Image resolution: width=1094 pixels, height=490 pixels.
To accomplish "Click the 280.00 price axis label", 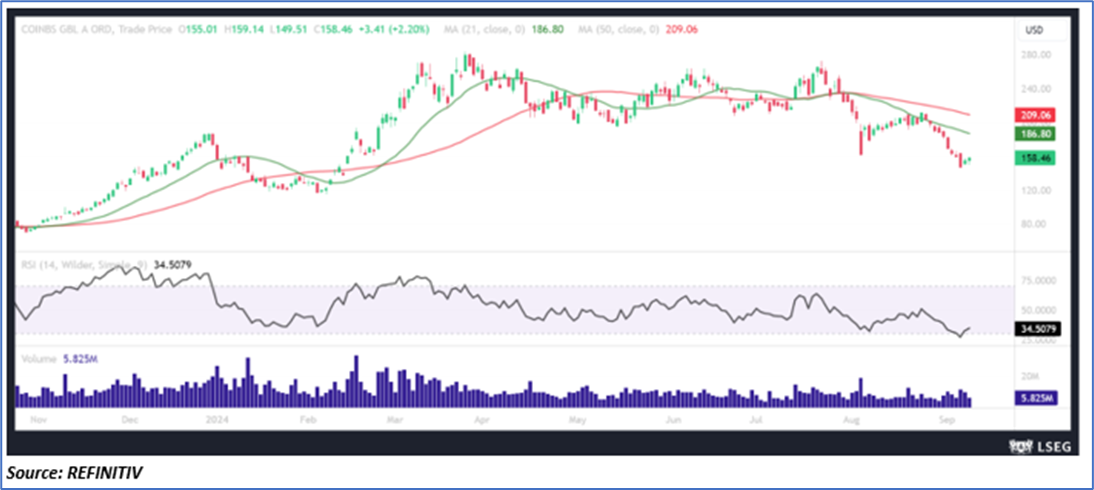I will [1036, 54].
